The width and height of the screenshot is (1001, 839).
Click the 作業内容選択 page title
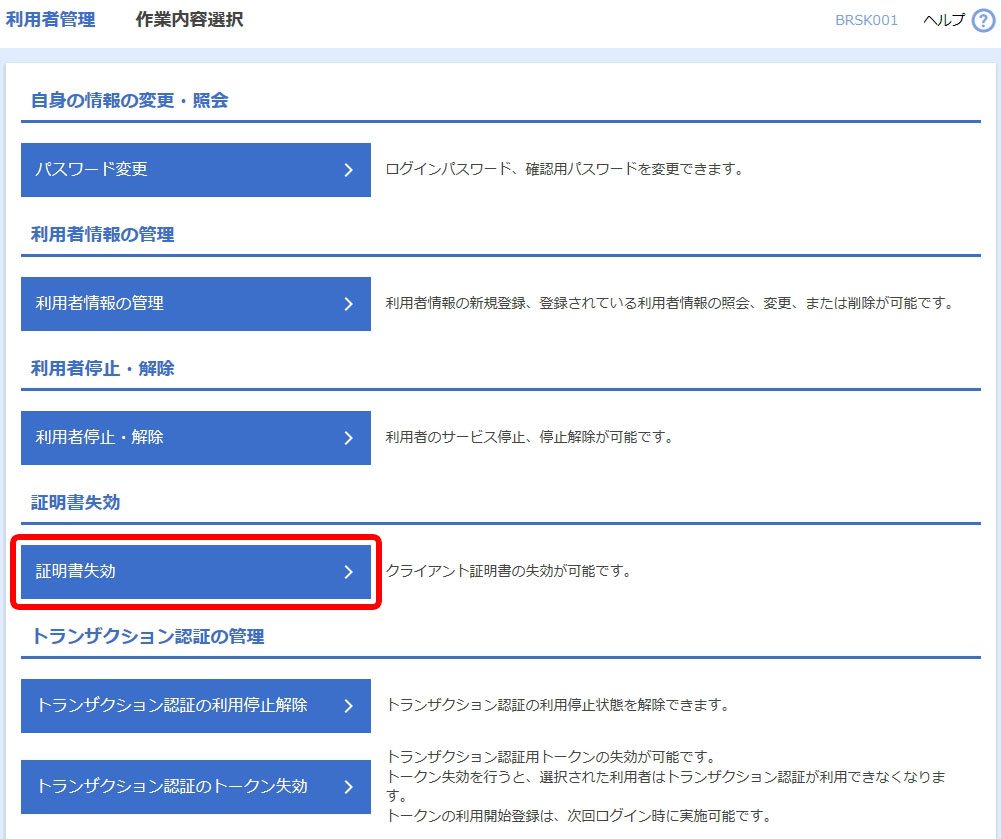pyautogui.click(x=189, y=20)
